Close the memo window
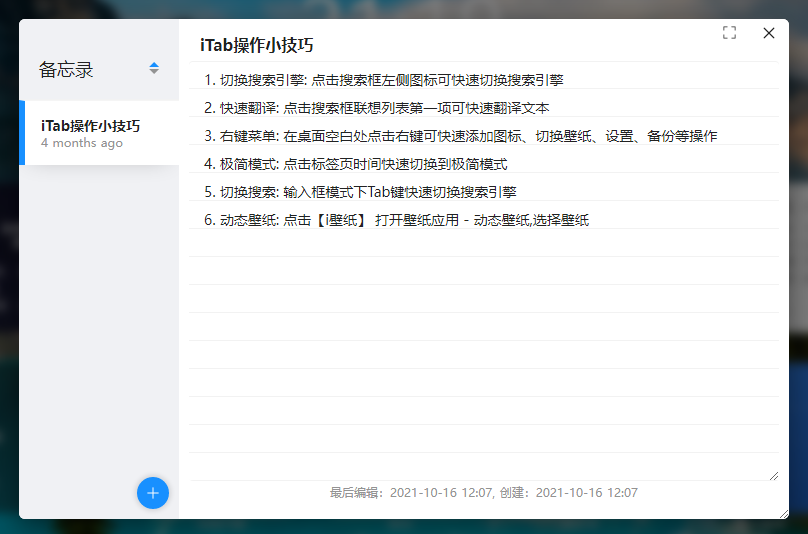 tap(769, 33)
